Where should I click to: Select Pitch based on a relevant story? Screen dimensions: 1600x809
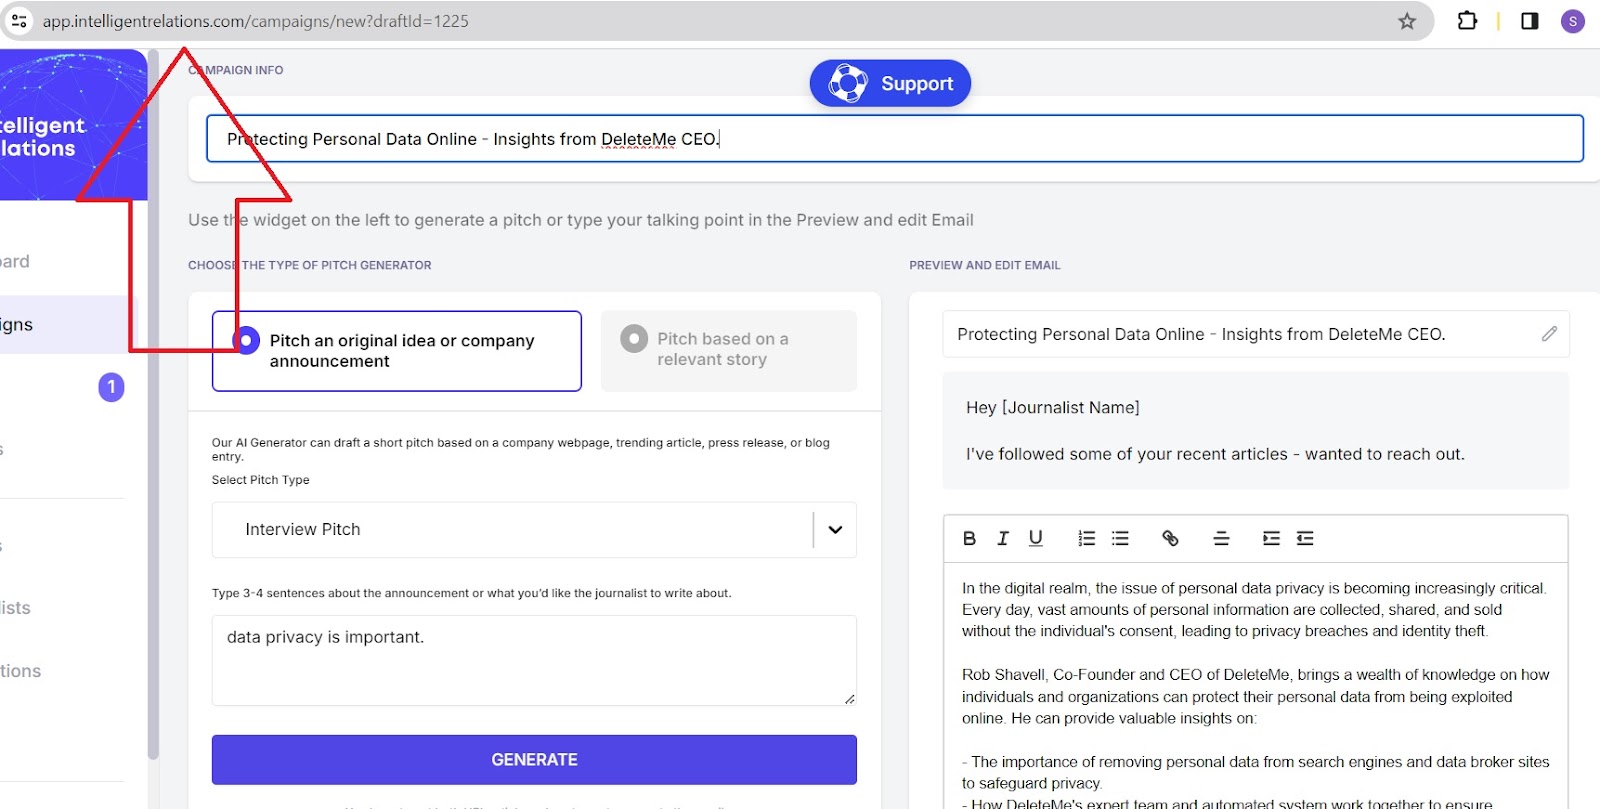[x=729, y=350]
